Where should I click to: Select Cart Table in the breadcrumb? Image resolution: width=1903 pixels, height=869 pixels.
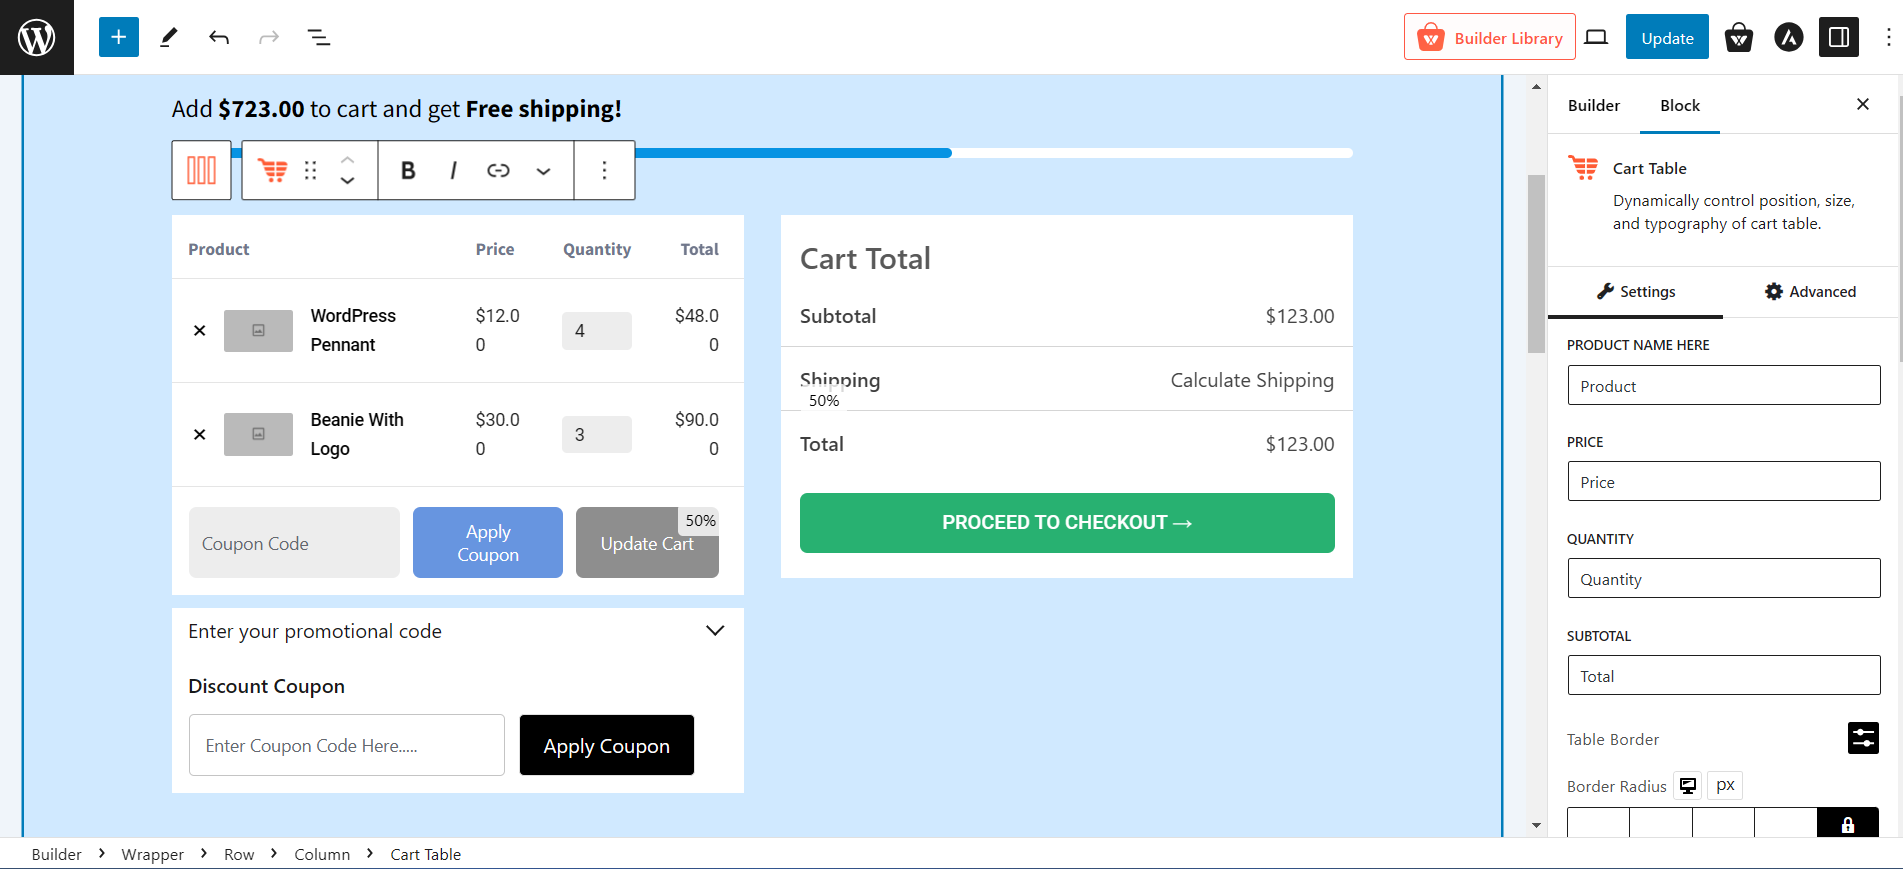click(425, 854)
